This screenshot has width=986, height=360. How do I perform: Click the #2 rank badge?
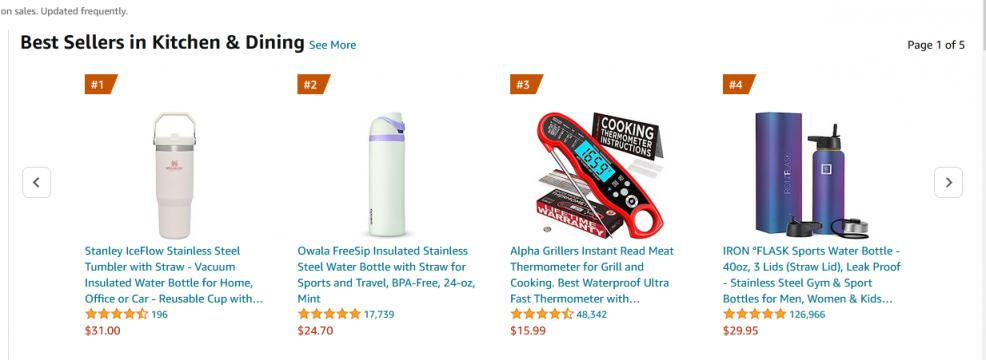tap(313, 84)
